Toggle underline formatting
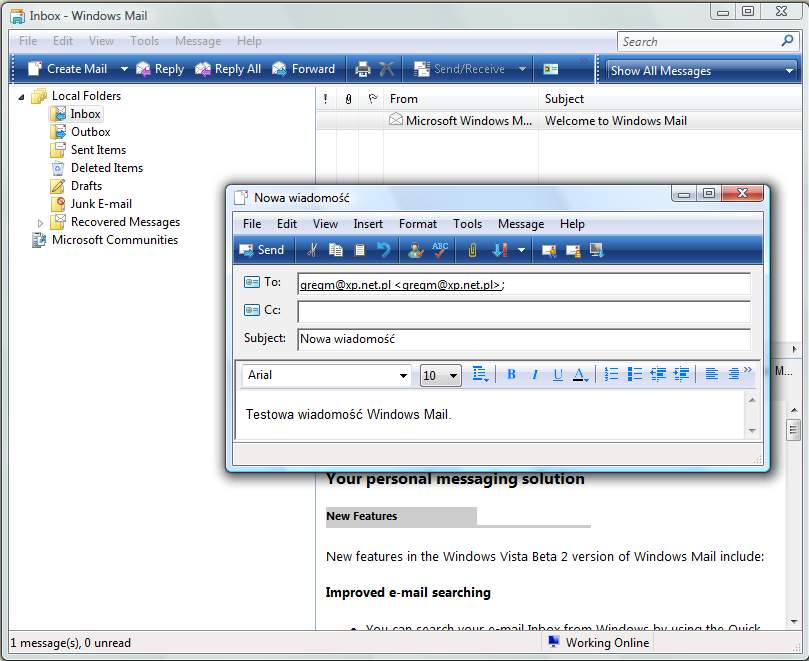The width and height of the screenshot is (809, 661). pos(558,374)
